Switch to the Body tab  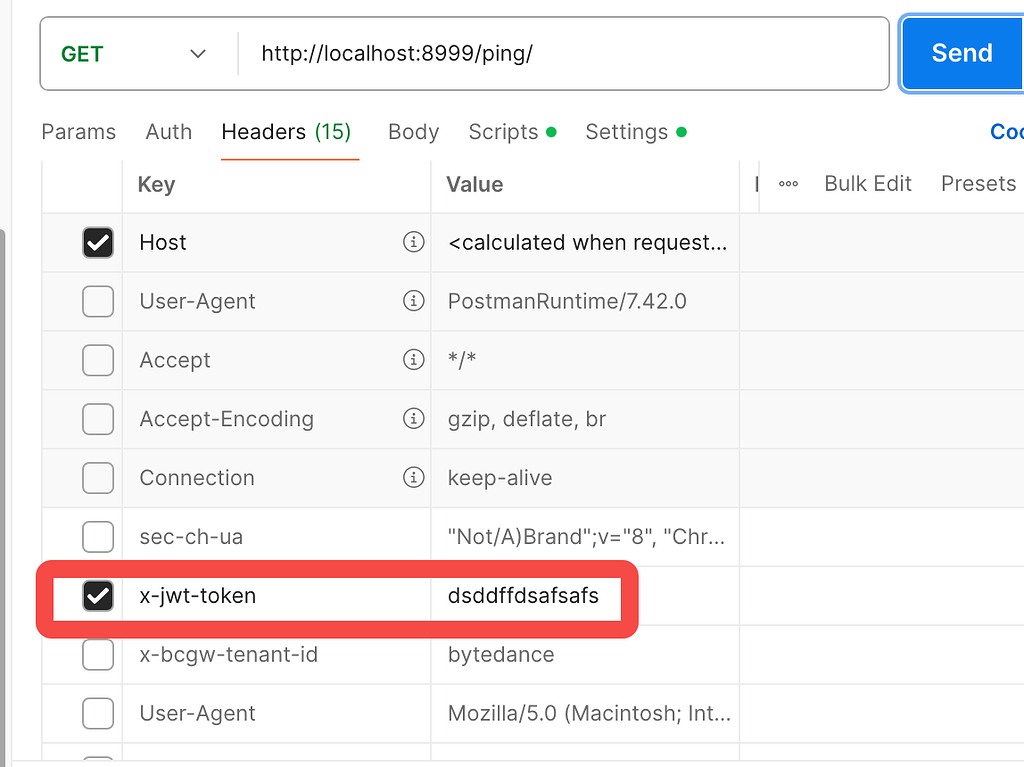pyautogui.click(x=413, y=131)
